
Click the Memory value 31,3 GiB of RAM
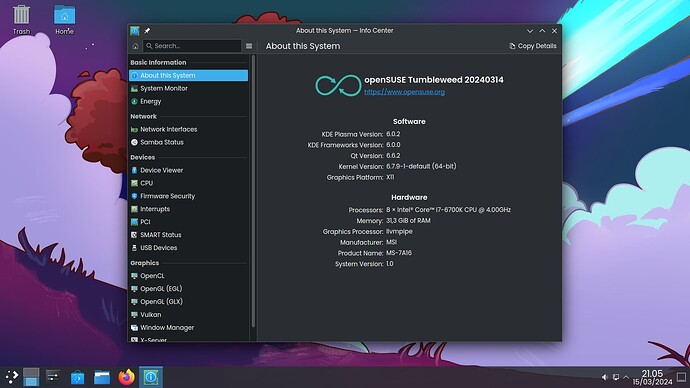(x=408, y=220)
